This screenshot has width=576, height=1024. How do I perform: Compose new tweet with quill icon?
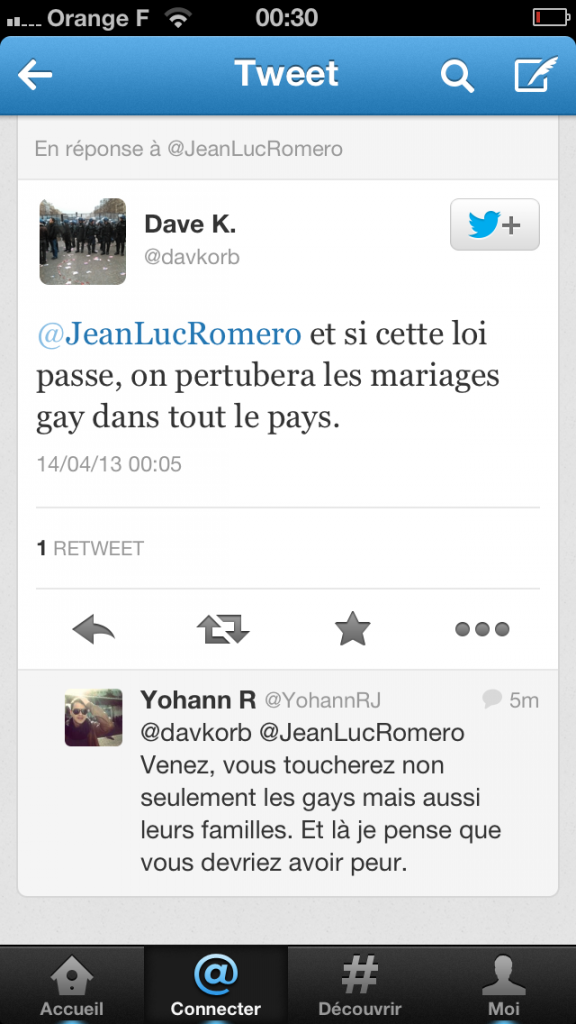(536, 74)
